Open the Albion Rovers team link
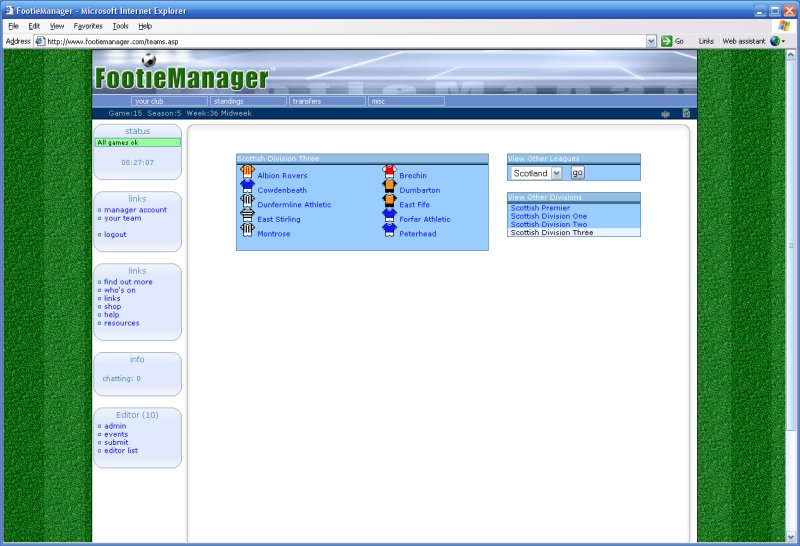 coord(282,176)
